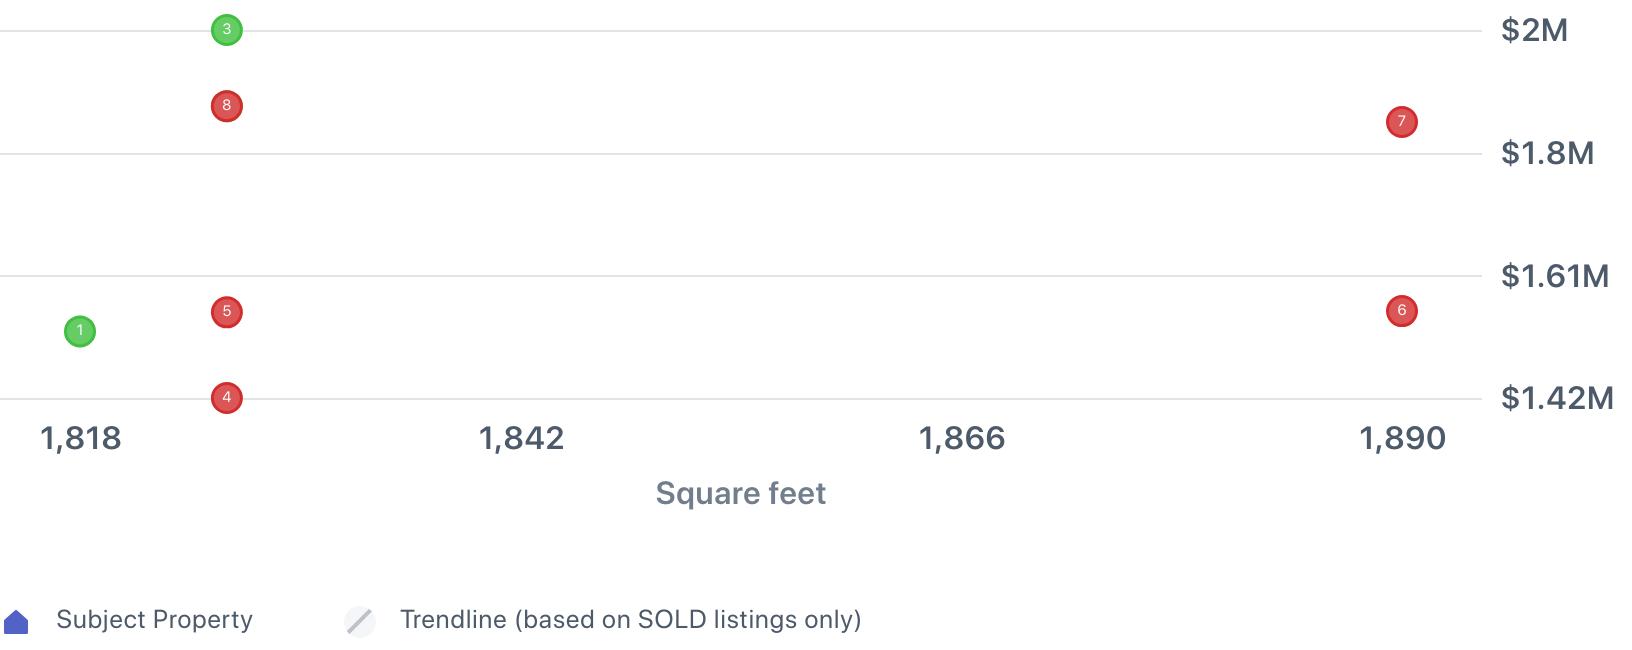Click red data point number 8

tap(227, 106)
